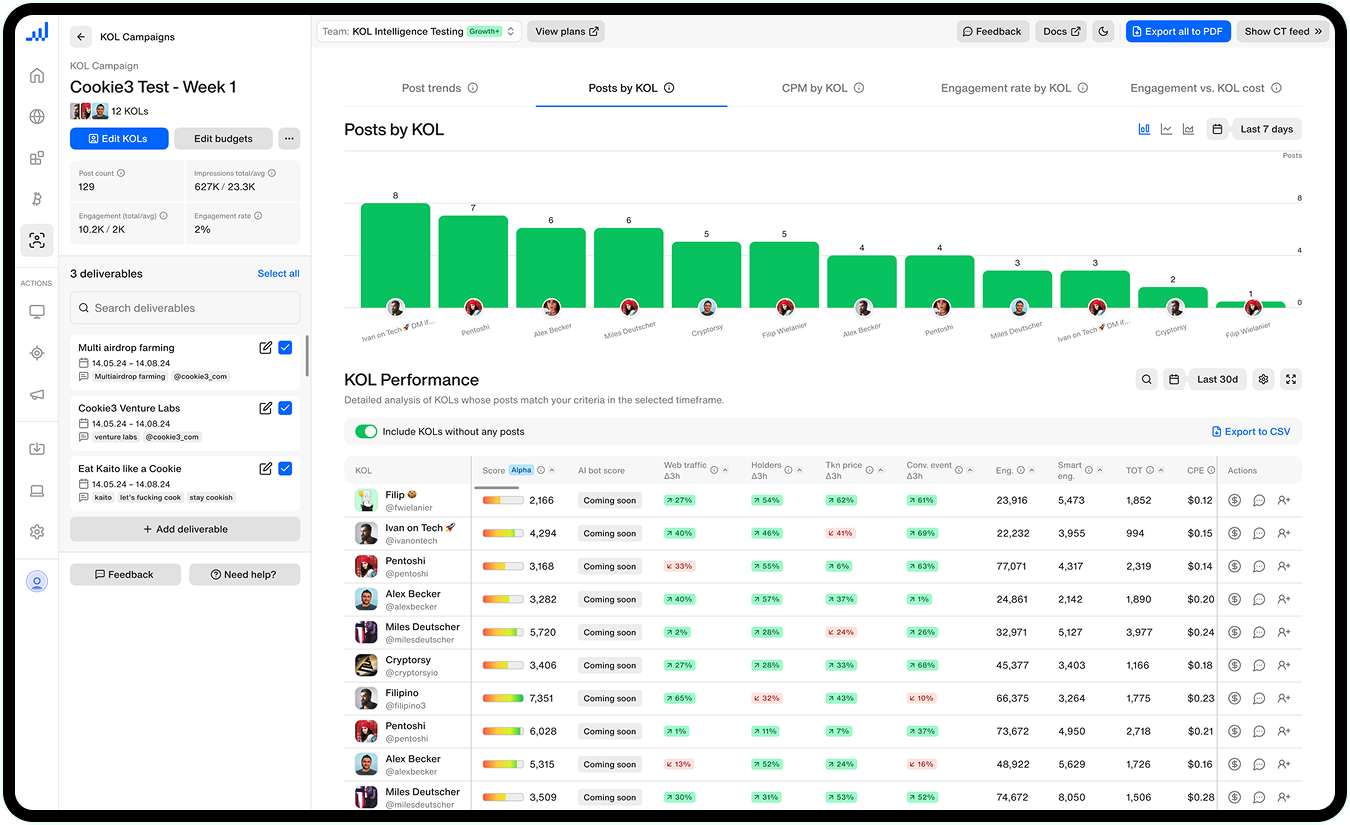Switch to Engagement vs. KOL cost tab
1350x825 pixels.
point(1206,88)
